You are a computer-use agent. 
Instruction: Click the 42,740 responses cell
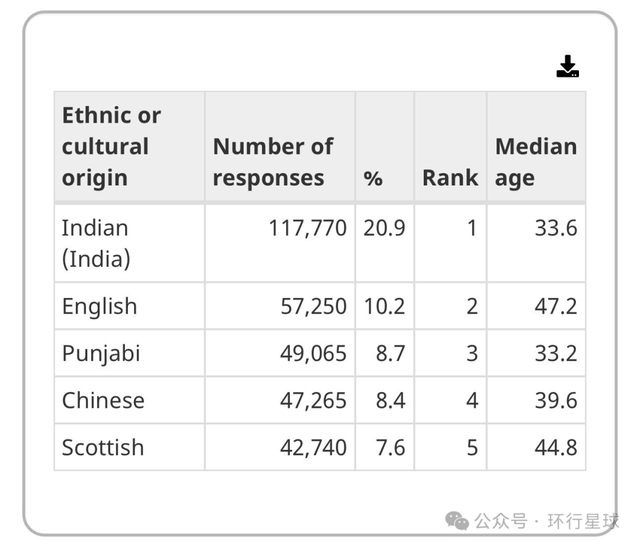click(313, 447)
